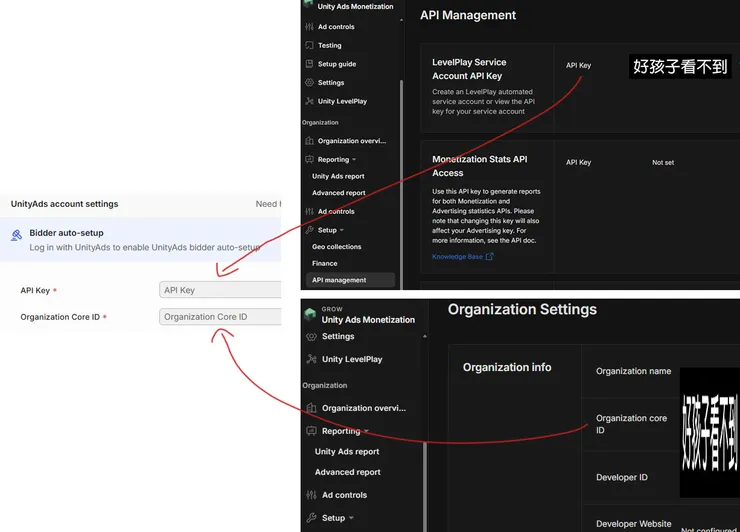The image size is (740, 532).
Task: Open the API management sidebar item
Action: (x=339, y=280)
